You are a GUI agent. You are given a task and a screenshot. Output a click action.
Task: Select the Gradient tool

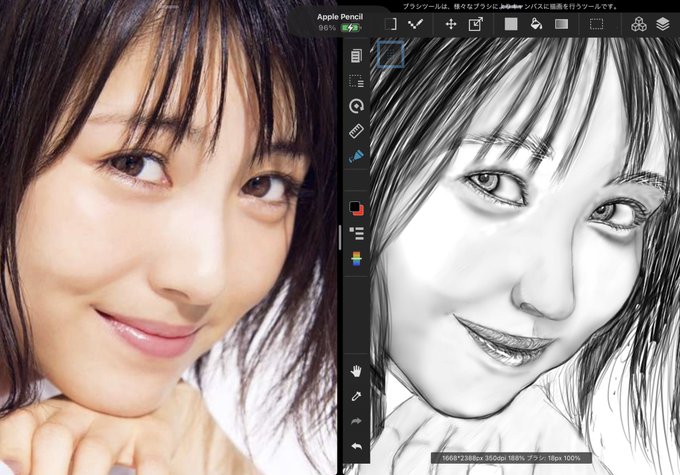click(562, 24)
